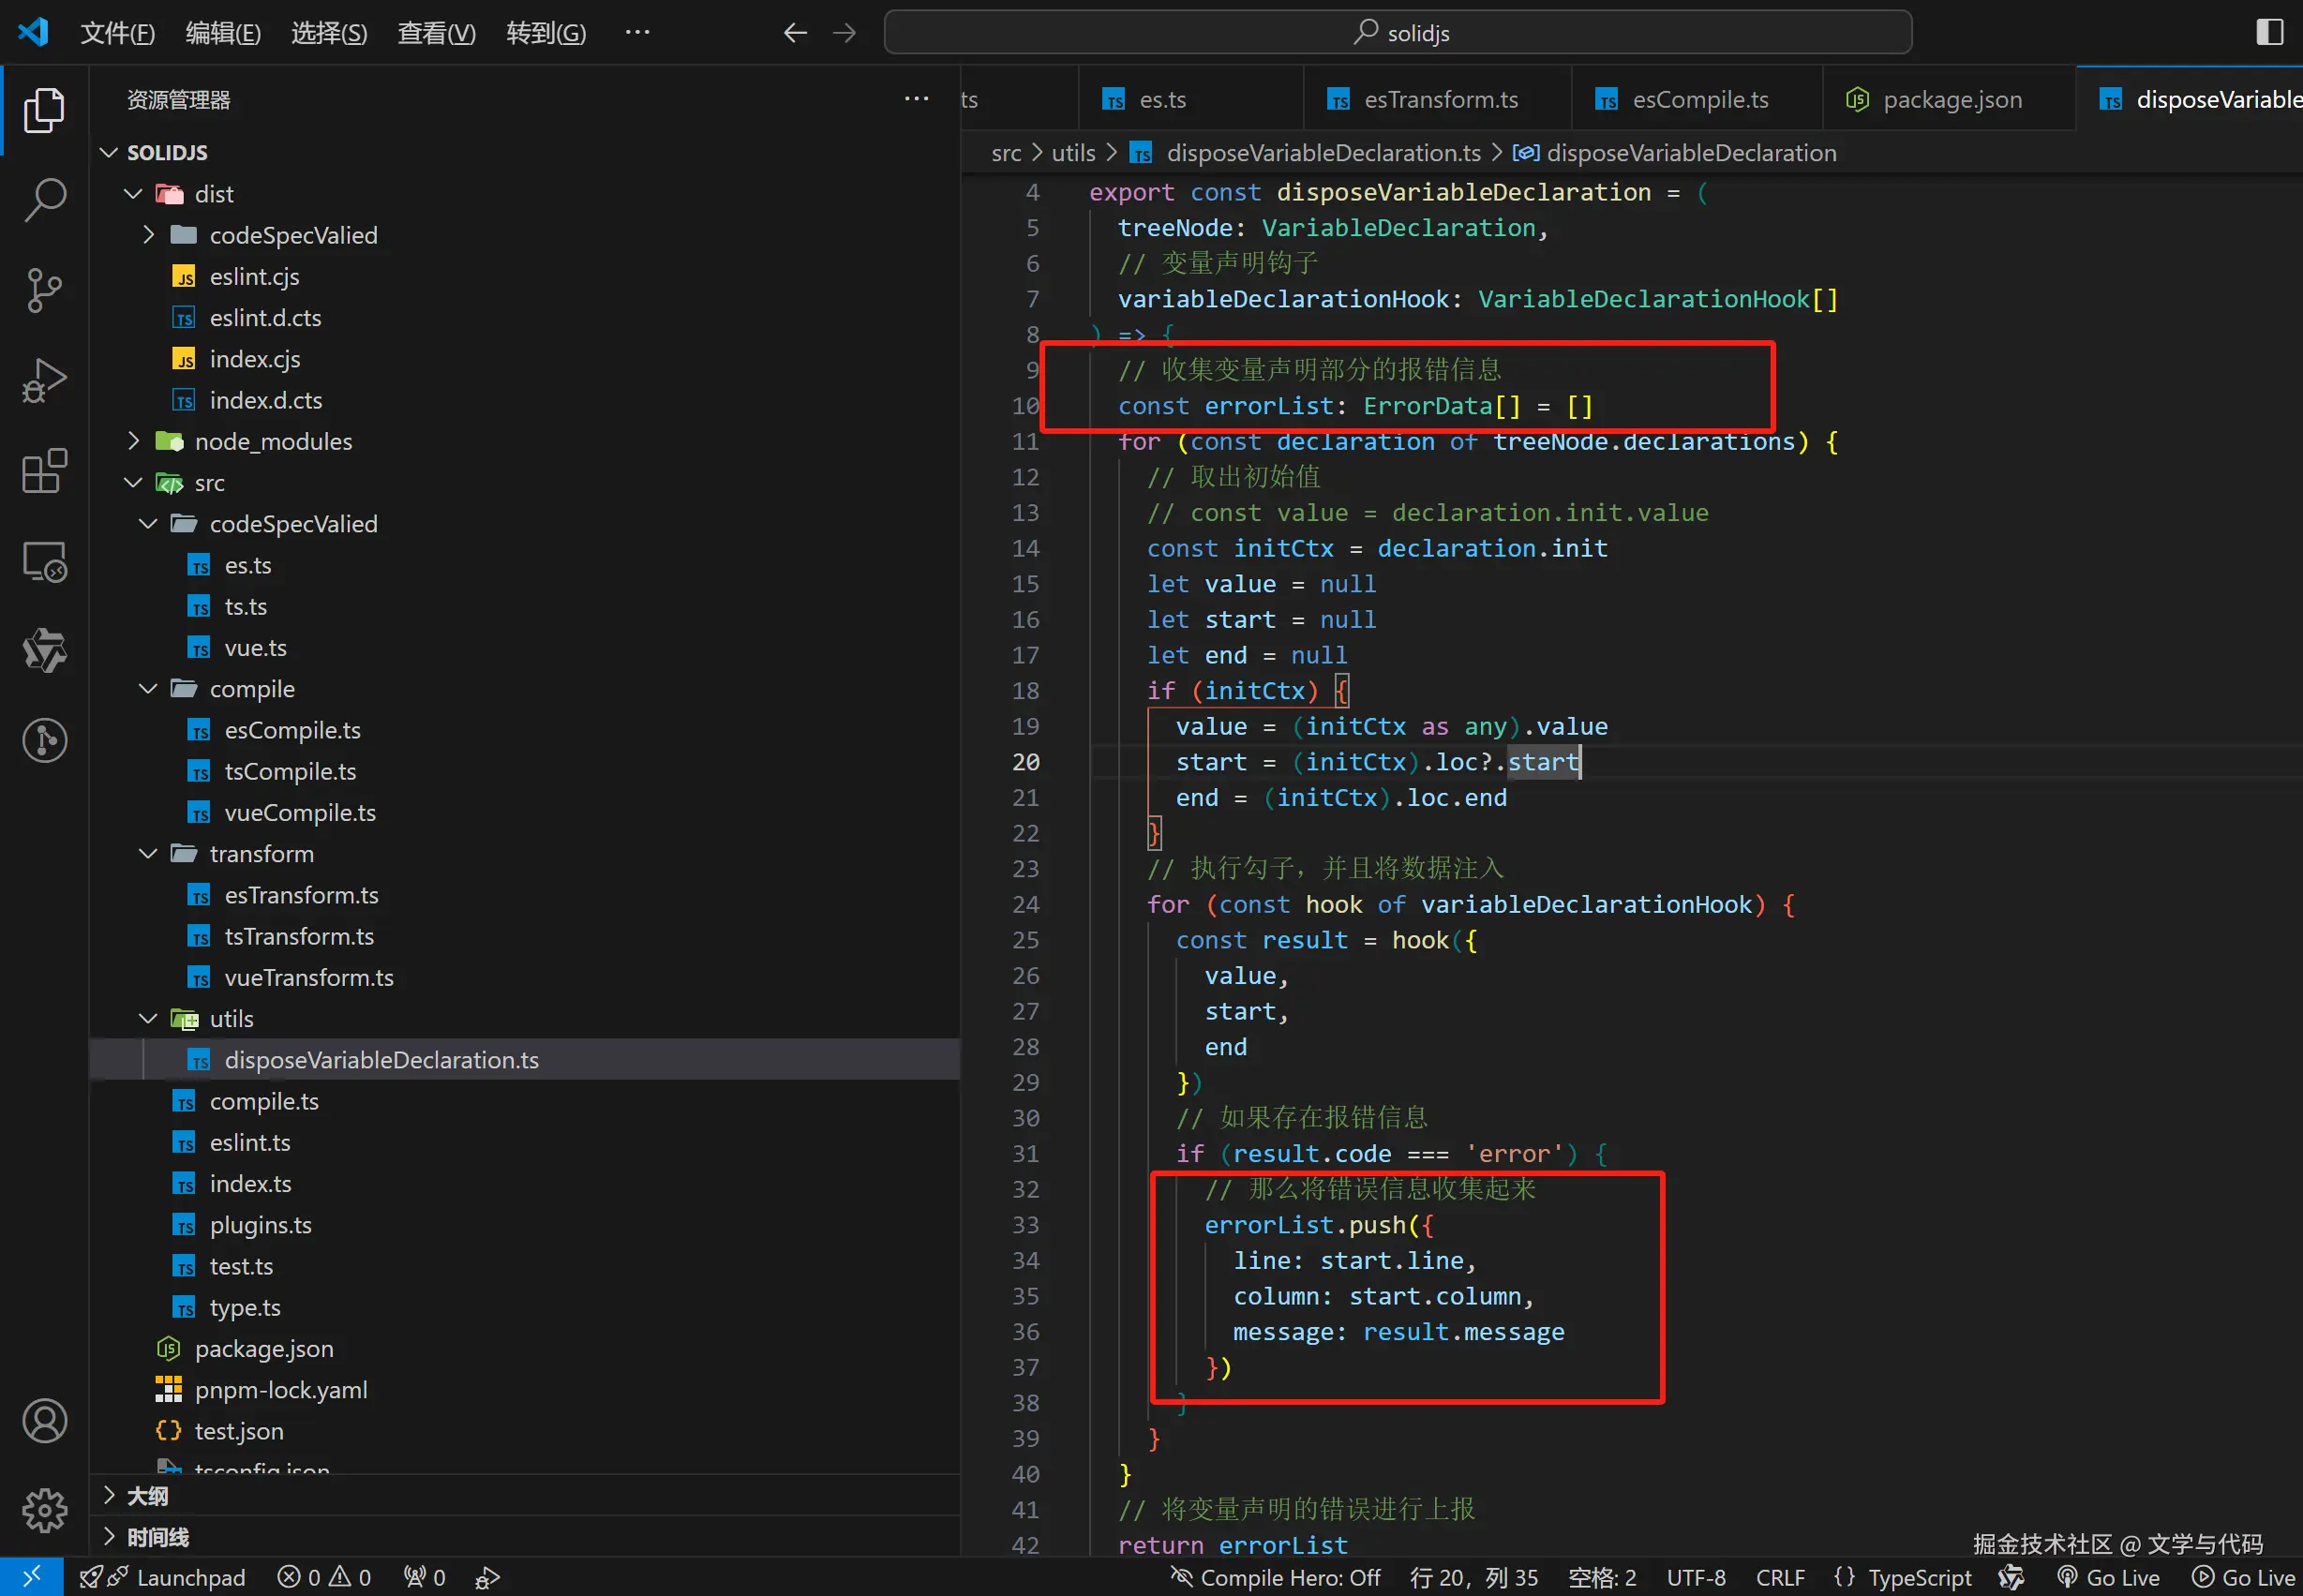This screenshot has height=1596, width=2303.
Task: Click the Accounts icon in activity bar
Action: [44, 1421]
